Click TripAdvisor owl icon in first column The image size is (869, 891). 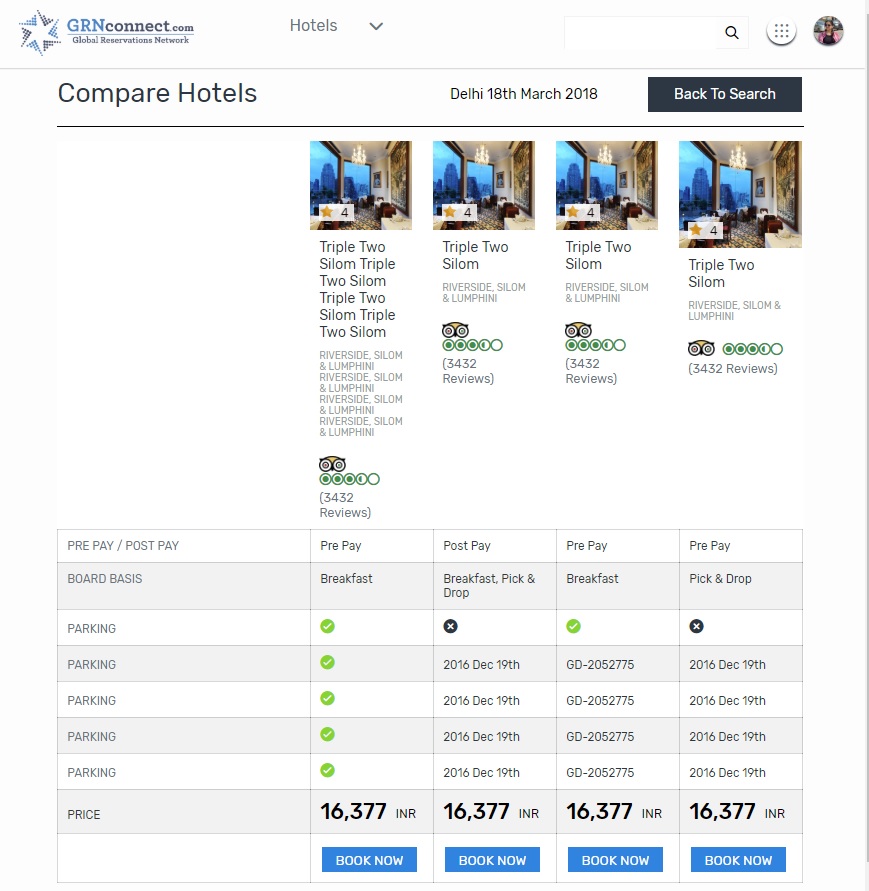[x=332, y=464]
